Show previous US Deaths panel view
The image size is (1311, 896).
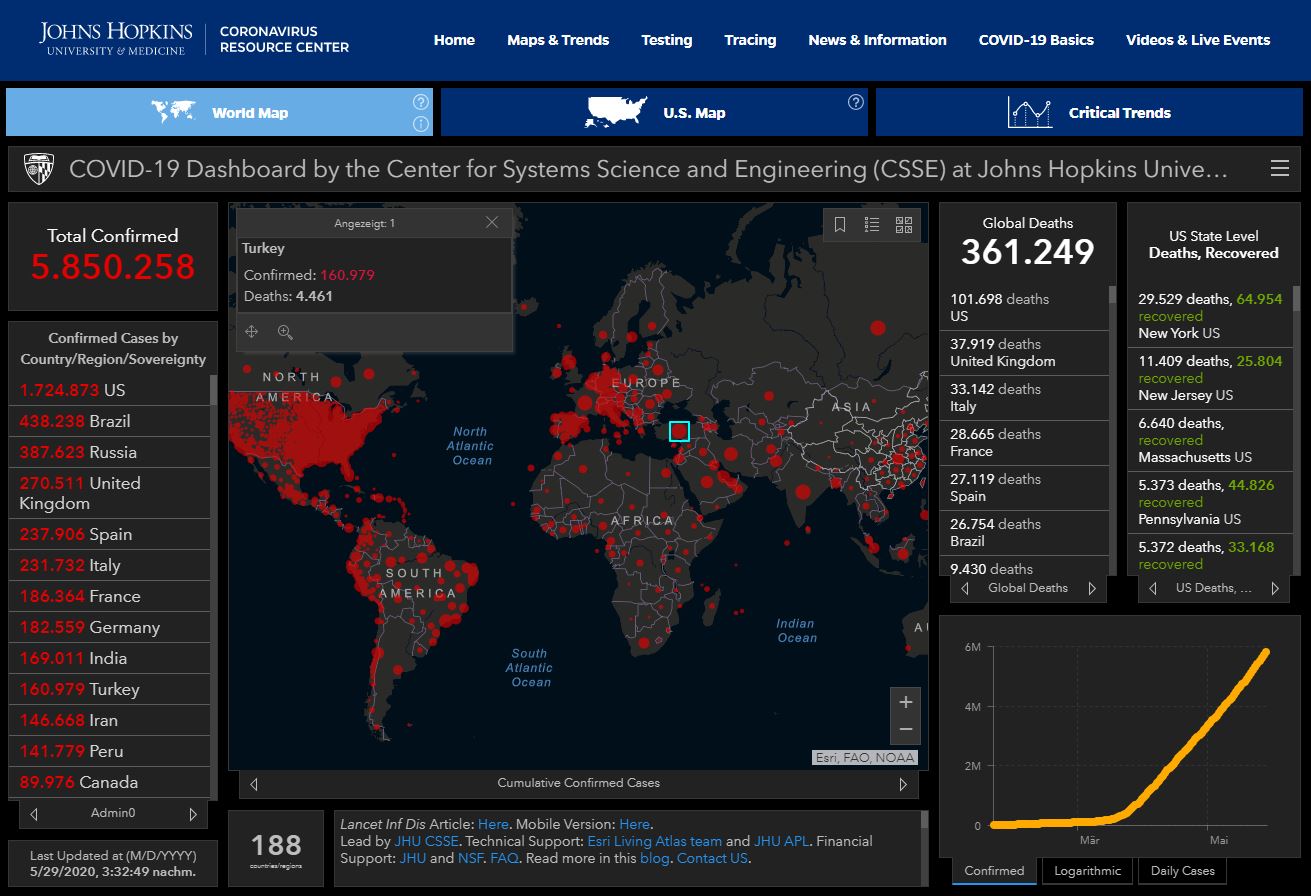[1152, 588]
